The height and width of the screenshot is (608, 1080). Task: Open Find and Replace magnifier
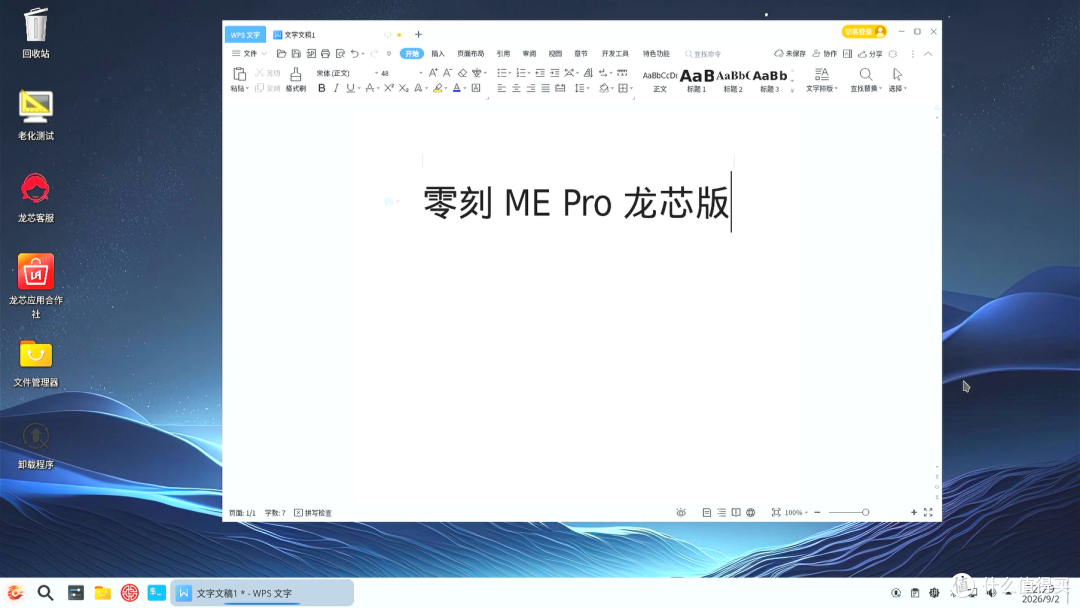[866, 74]
